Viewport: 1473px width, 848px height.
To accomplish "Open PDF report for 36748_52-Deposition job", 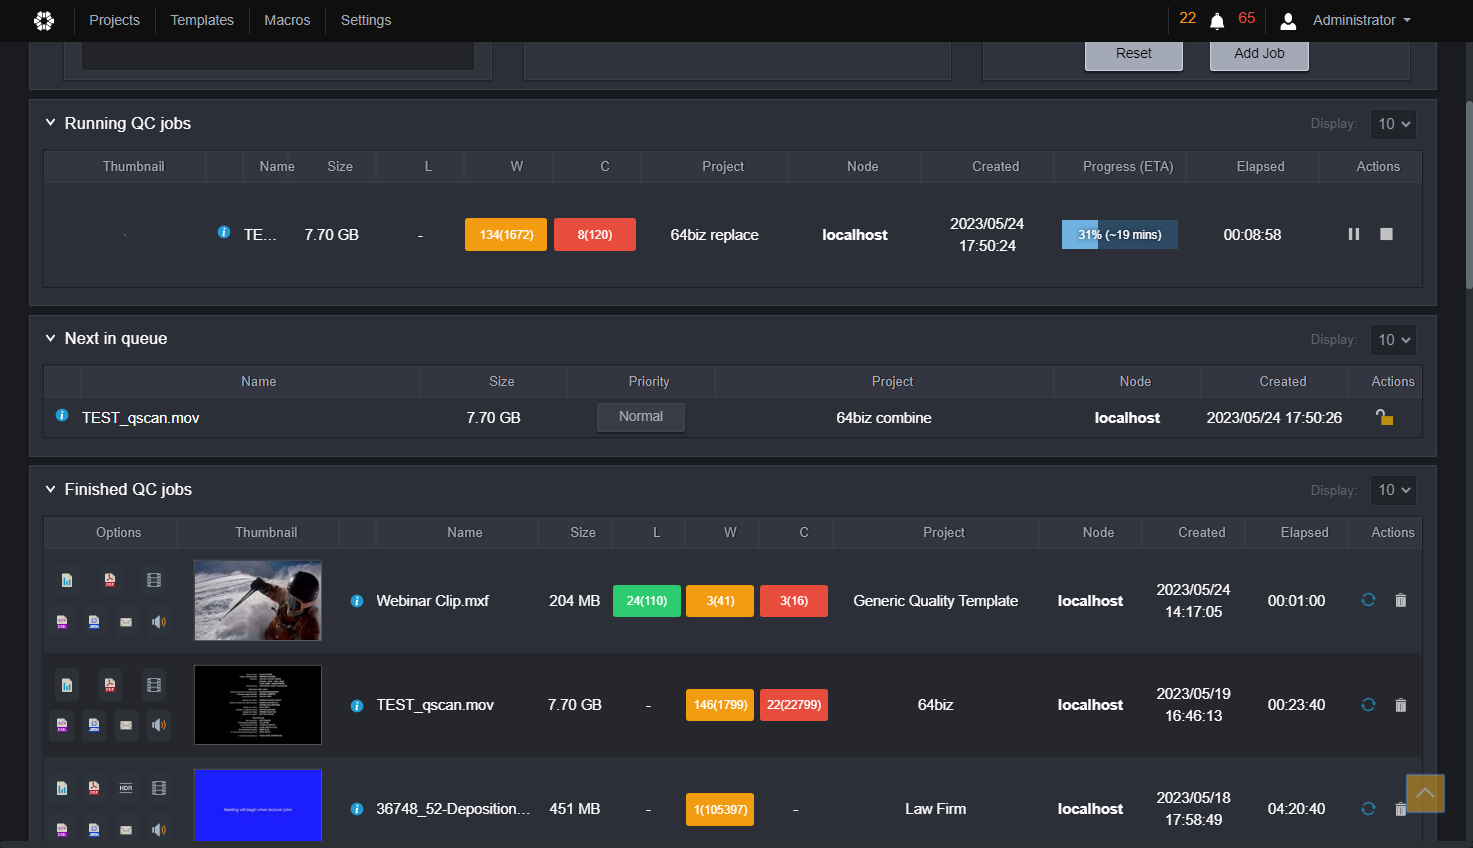I will [94, 788].
